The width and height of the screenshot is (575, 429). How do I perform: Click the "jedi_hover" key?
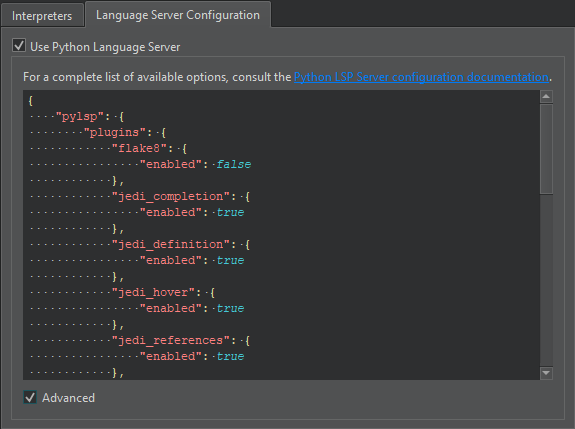click(x=153, y=293)
